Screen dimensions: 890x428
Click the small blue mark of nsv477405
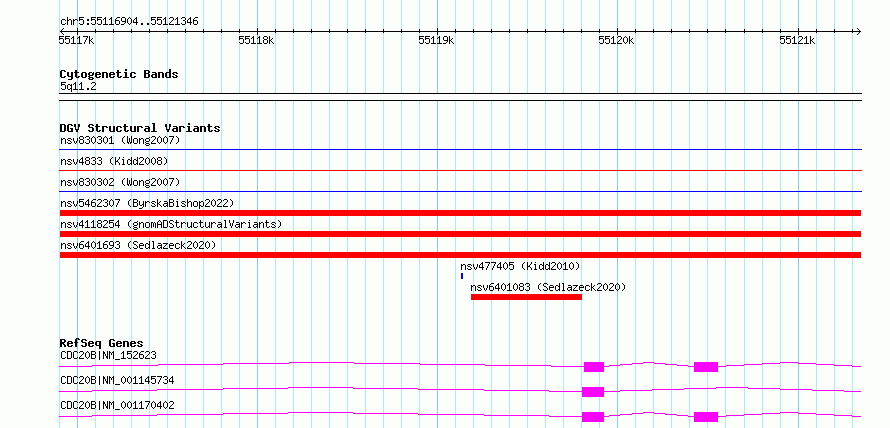point(462,276)
